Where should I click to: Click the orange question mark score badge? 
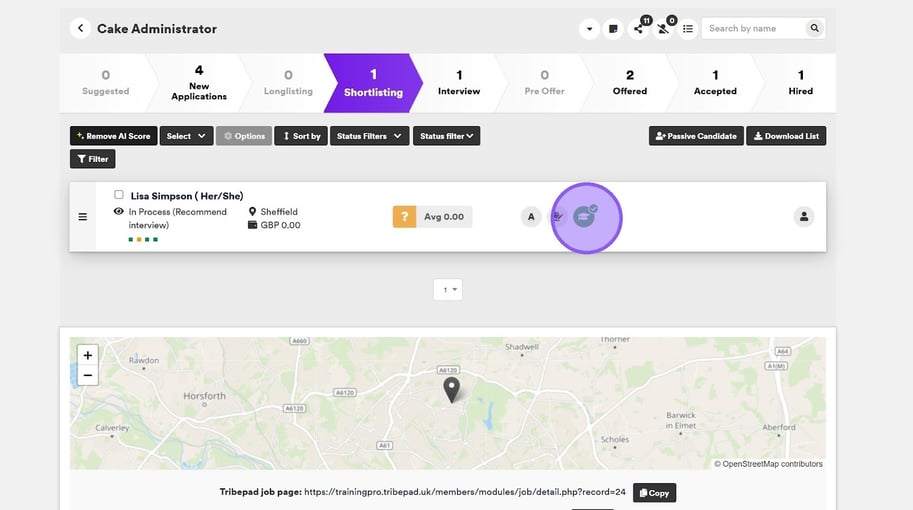pyautogui.click(x=404, y=217)
